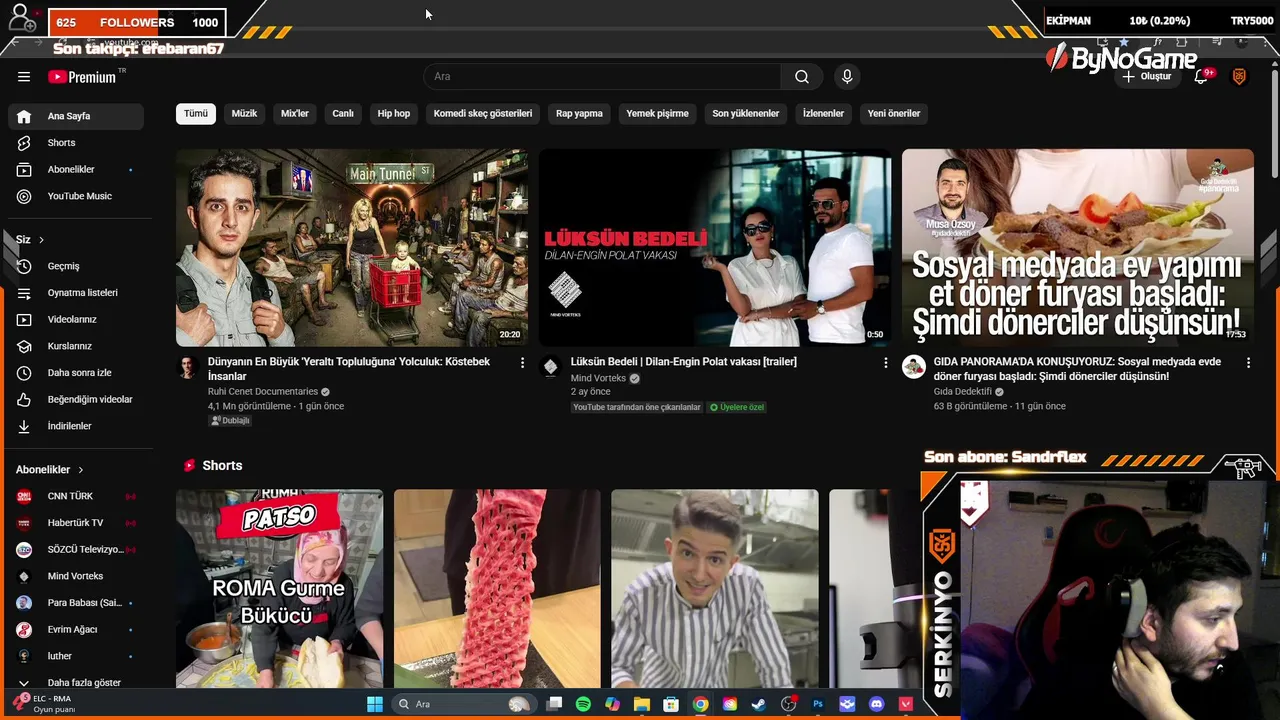Open the notifications bell
The height and width of the screenshot is (720, 1280).
coord(1202,77)
